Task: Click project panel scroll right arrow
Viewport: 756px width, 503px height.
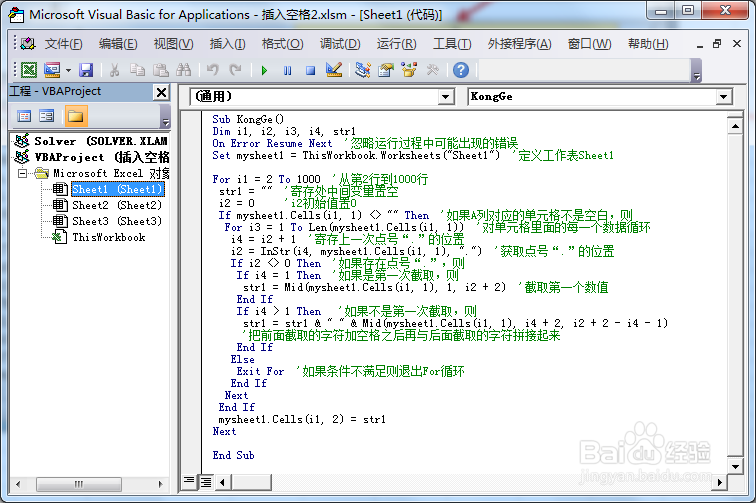Action: [161, 484]
